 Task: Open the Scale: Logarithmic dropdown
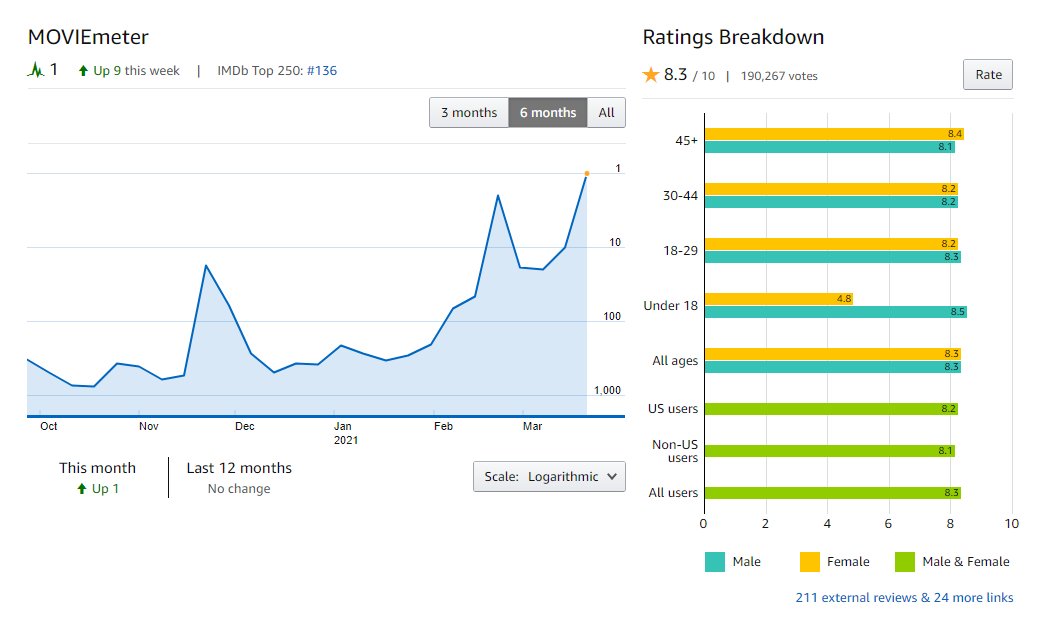point(549,476)
